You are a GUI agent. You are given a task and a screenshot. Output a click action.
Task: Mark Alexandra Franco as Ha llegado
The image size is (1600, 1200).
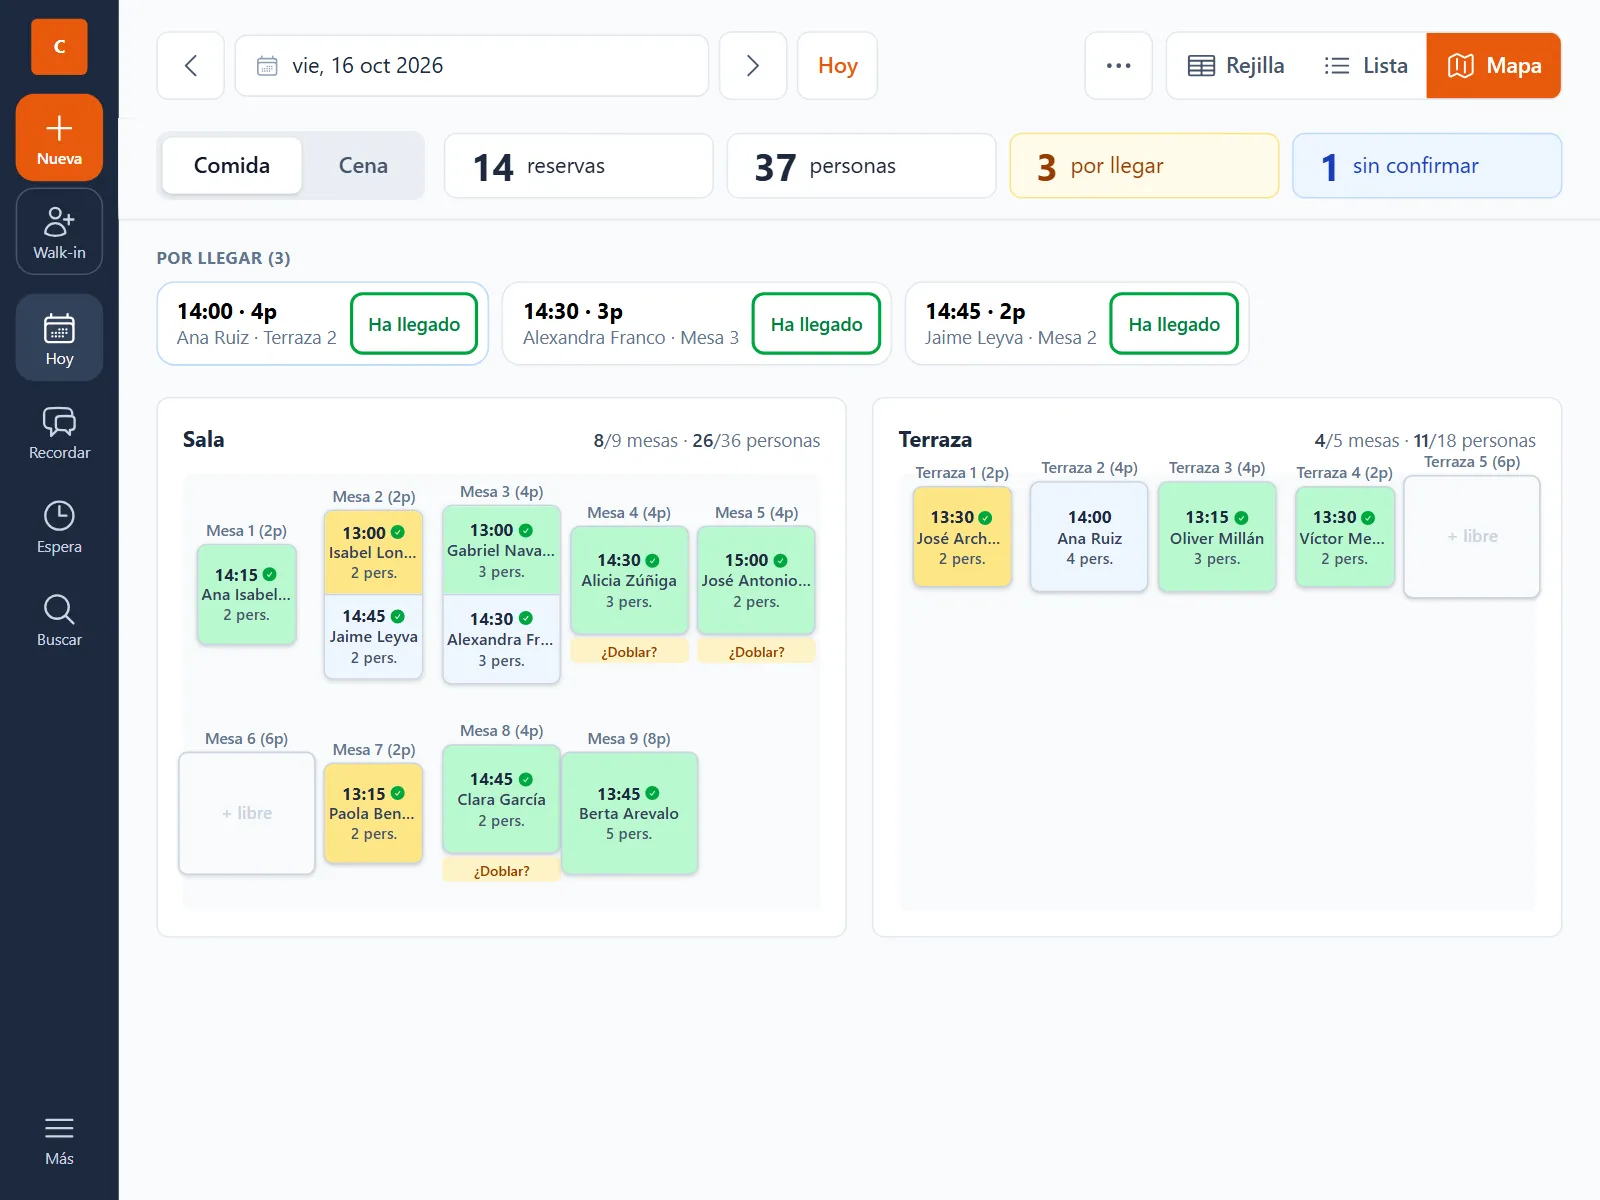click(816, 324)
